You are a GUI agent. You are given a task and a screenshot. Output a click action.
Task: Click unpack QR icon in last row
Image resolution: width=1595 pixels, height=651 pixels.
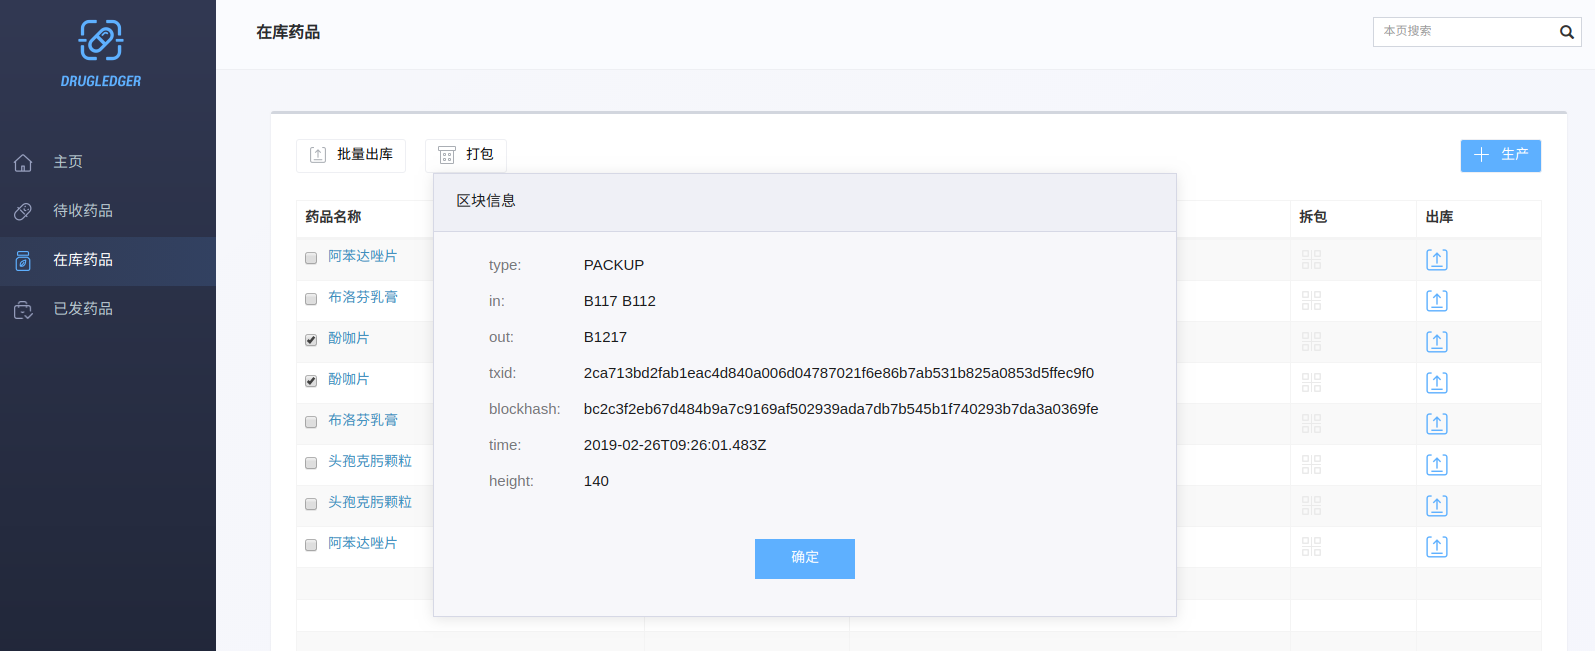point(1311,547)
